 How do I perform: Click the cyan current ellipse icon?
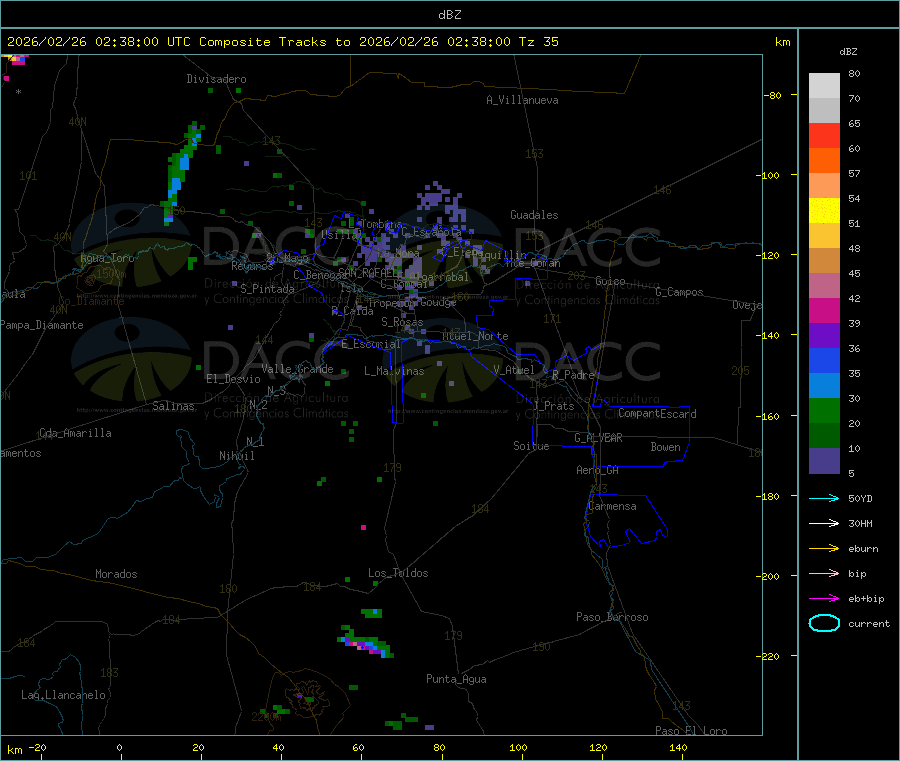point(824,623)
